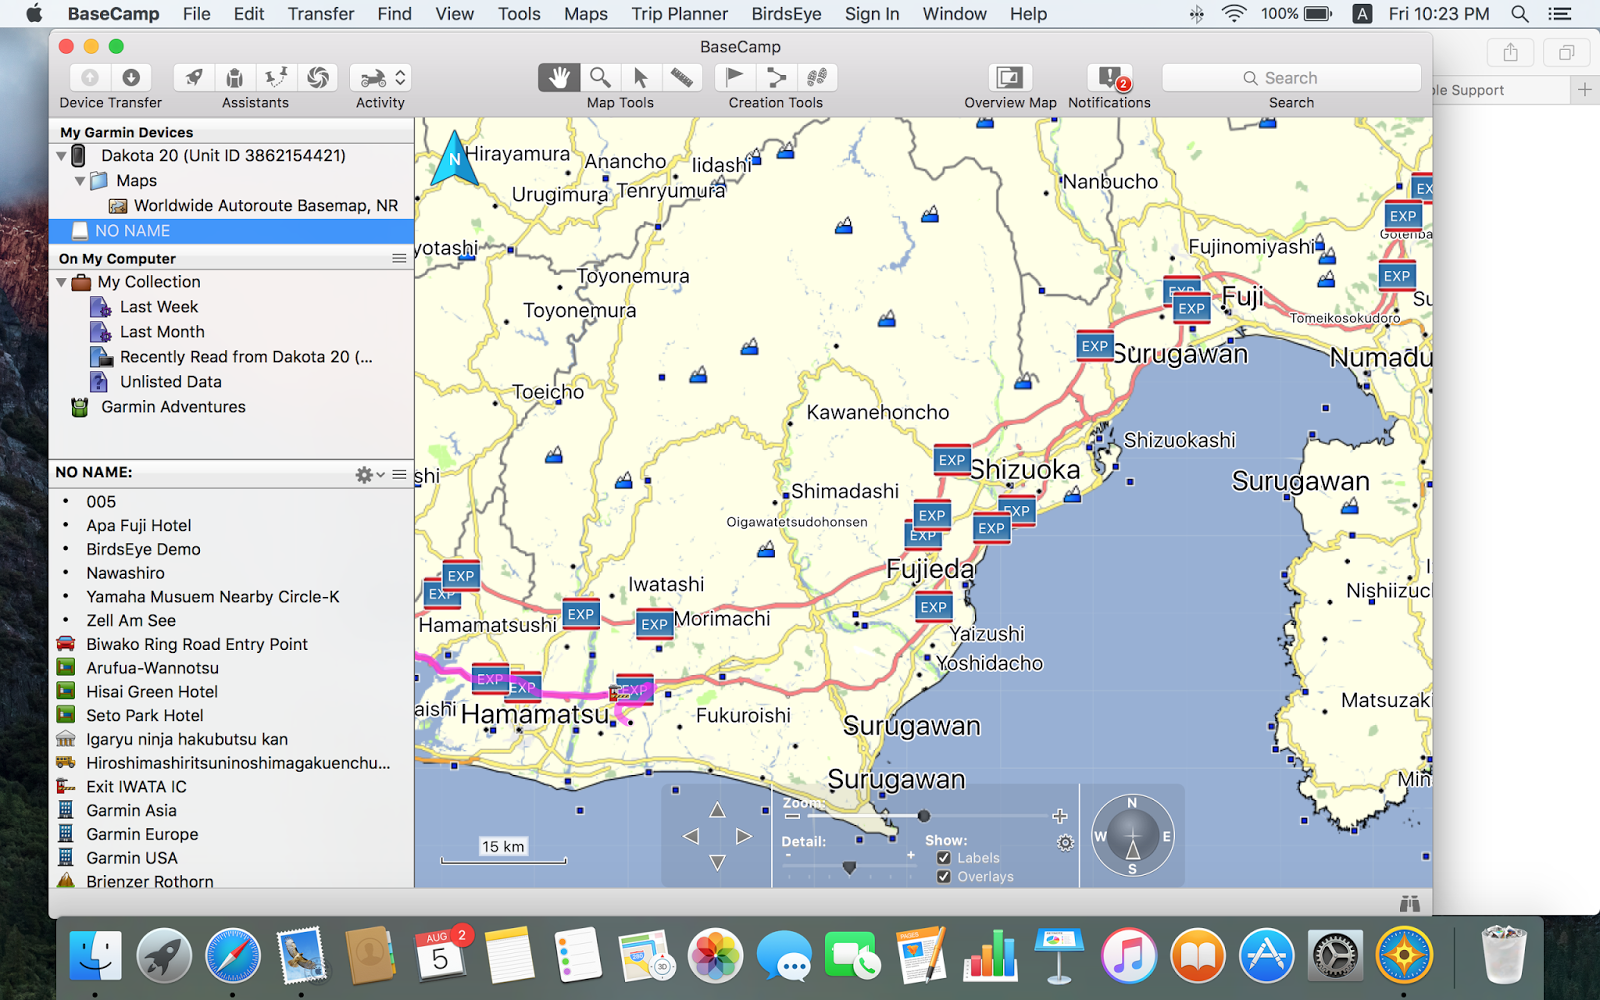This screenshot has width=1600, height=1000.
Task: Click the binoculars icon in status bar
Action: click(1409, 903)
